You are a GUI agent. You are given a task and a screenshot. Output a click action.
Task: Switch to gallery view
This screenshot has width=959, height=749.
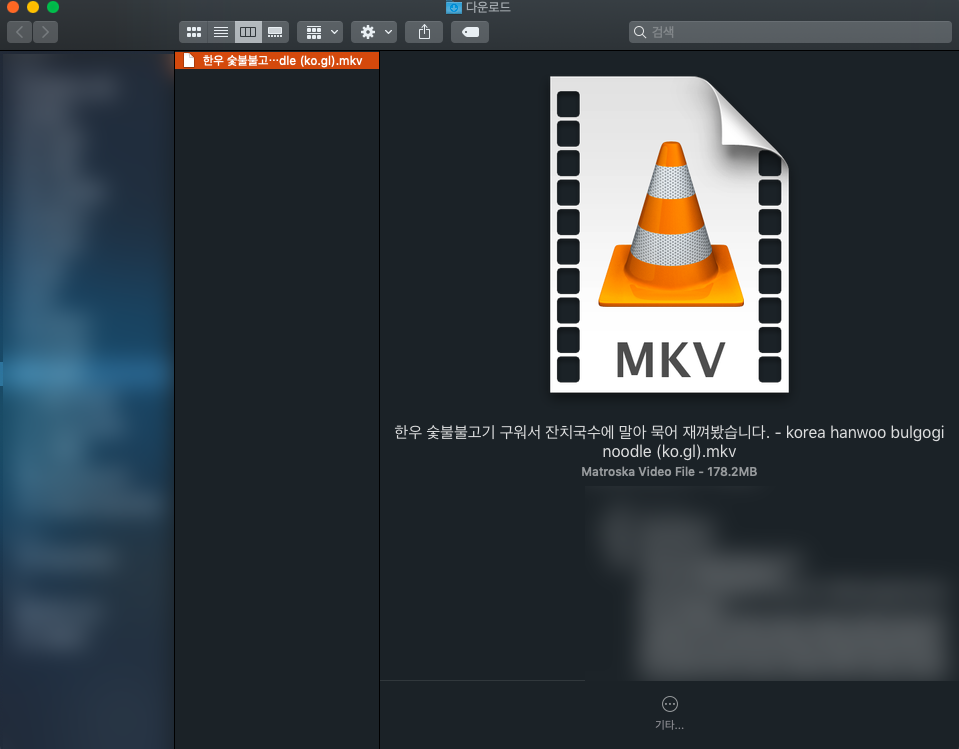click(x=275, y=32)
